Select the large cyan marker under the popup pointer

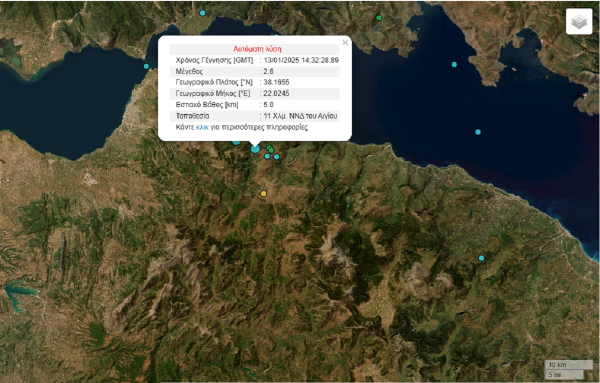click(255, 148)
